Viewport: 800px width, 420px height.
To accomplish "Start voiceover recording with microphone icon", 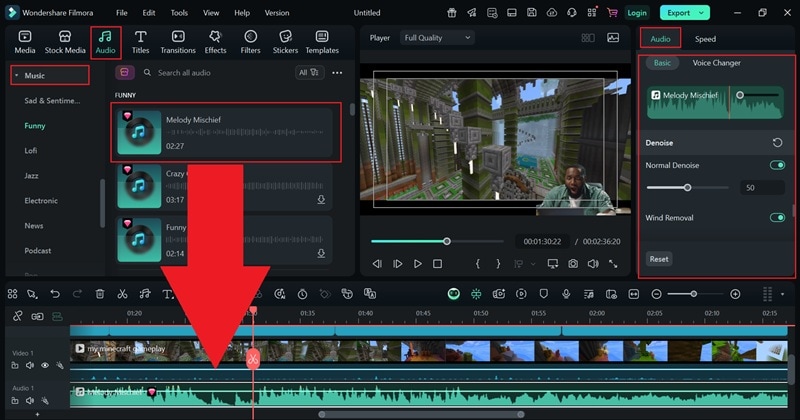I will point(566,294).
